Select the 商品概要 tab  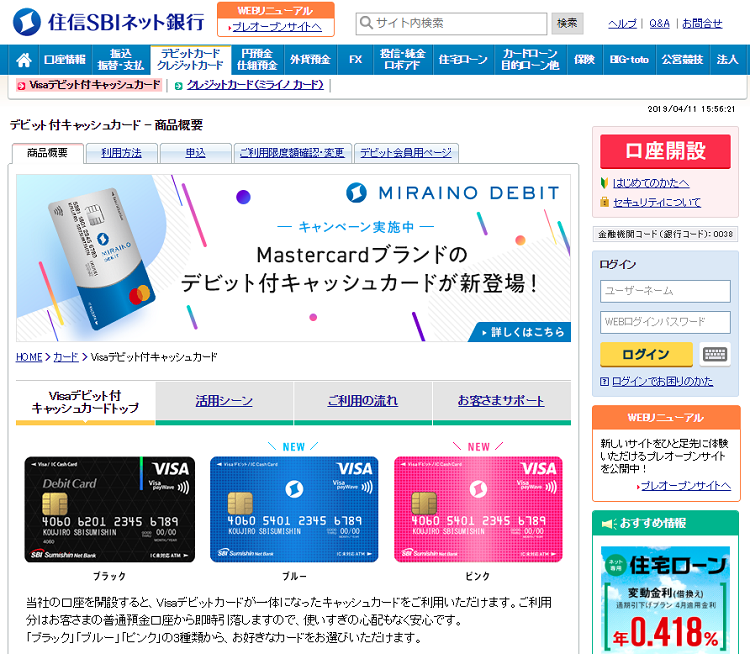(47, 153)
